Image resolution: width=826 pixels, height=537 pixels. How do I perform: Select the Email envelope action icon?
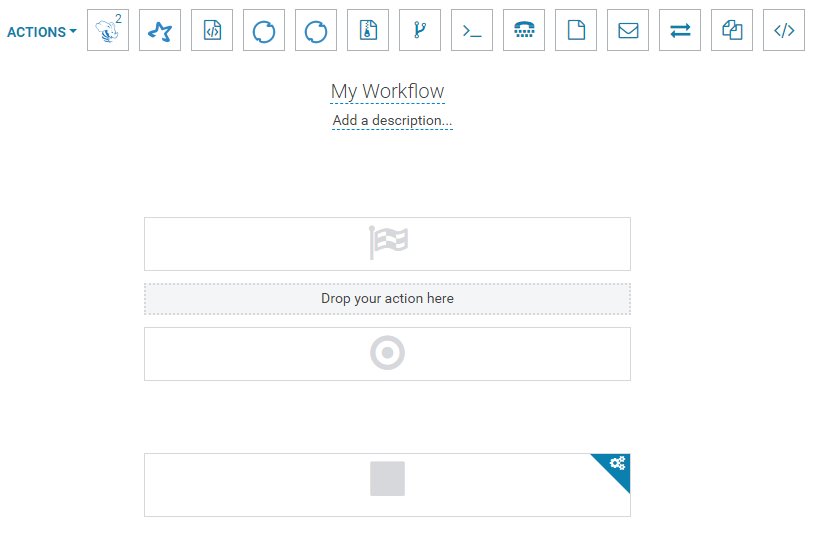[x=628, y=30]
